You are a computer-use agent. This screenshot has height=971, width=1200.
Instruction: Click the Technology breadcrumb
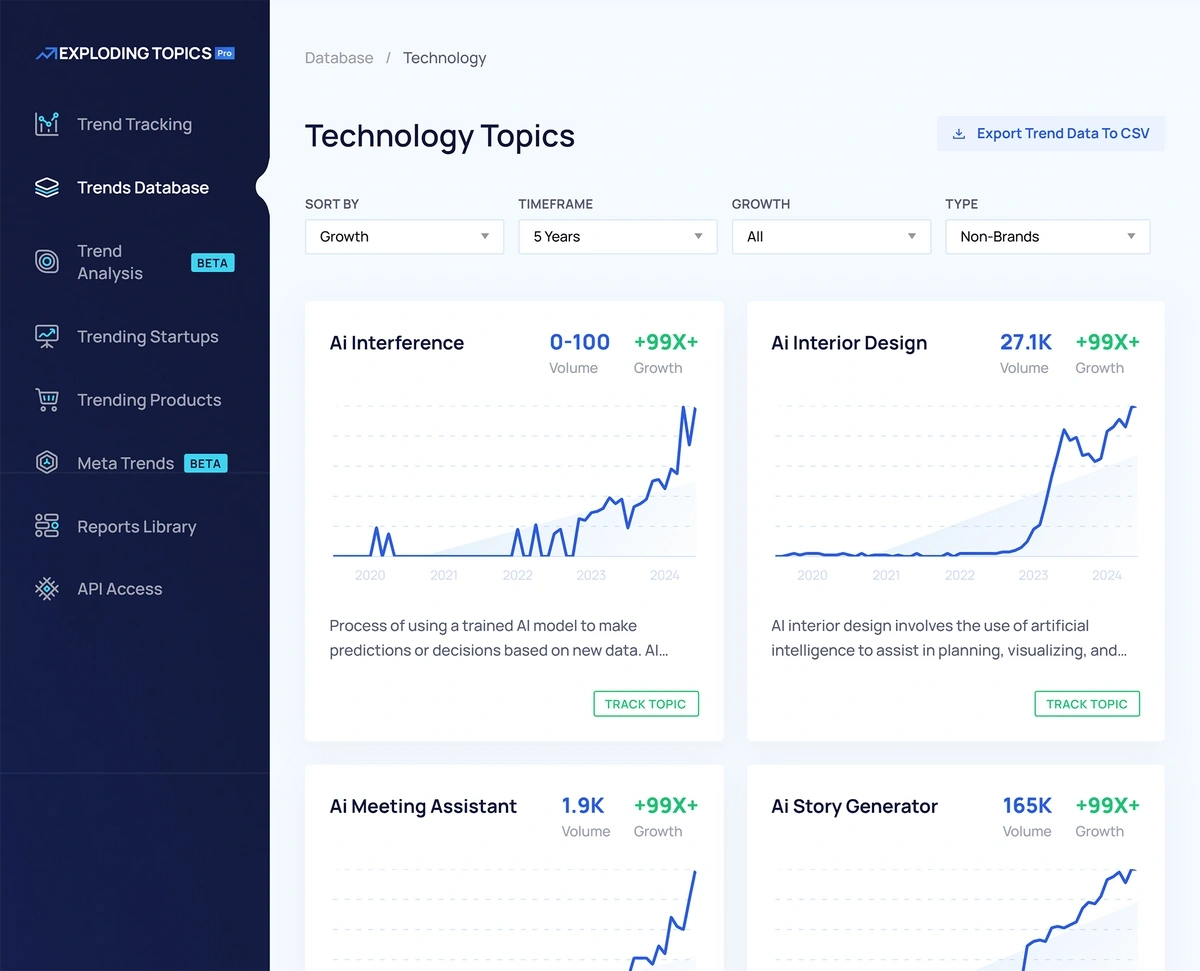tap(445, 58)
